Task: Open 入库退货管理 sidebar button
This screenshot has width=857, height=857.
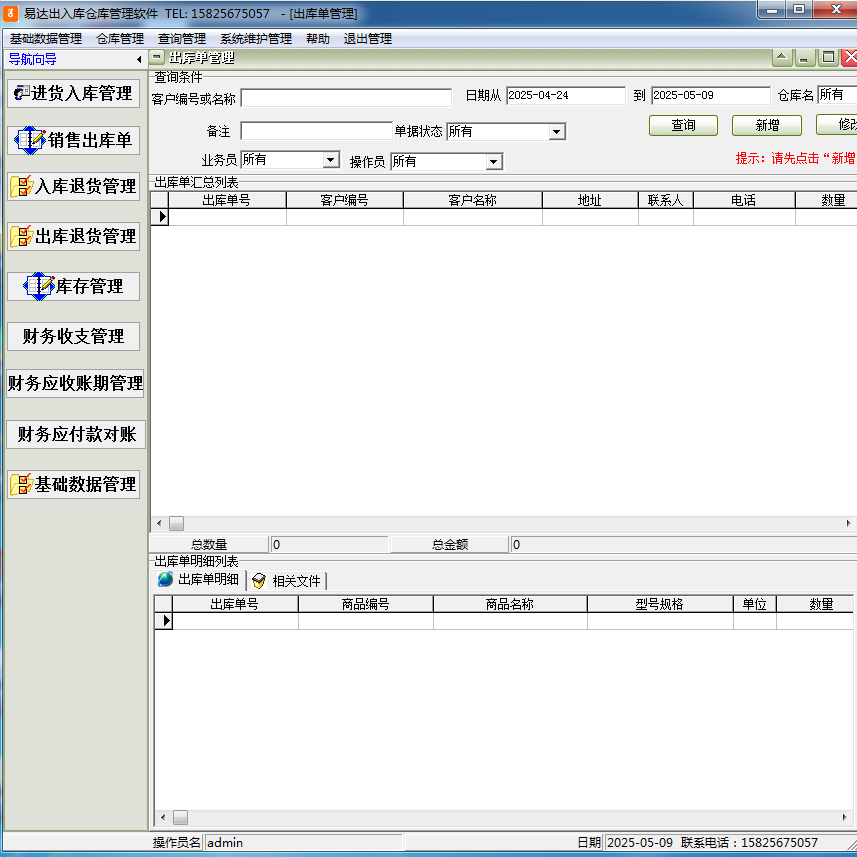Action: pos(73,186)
